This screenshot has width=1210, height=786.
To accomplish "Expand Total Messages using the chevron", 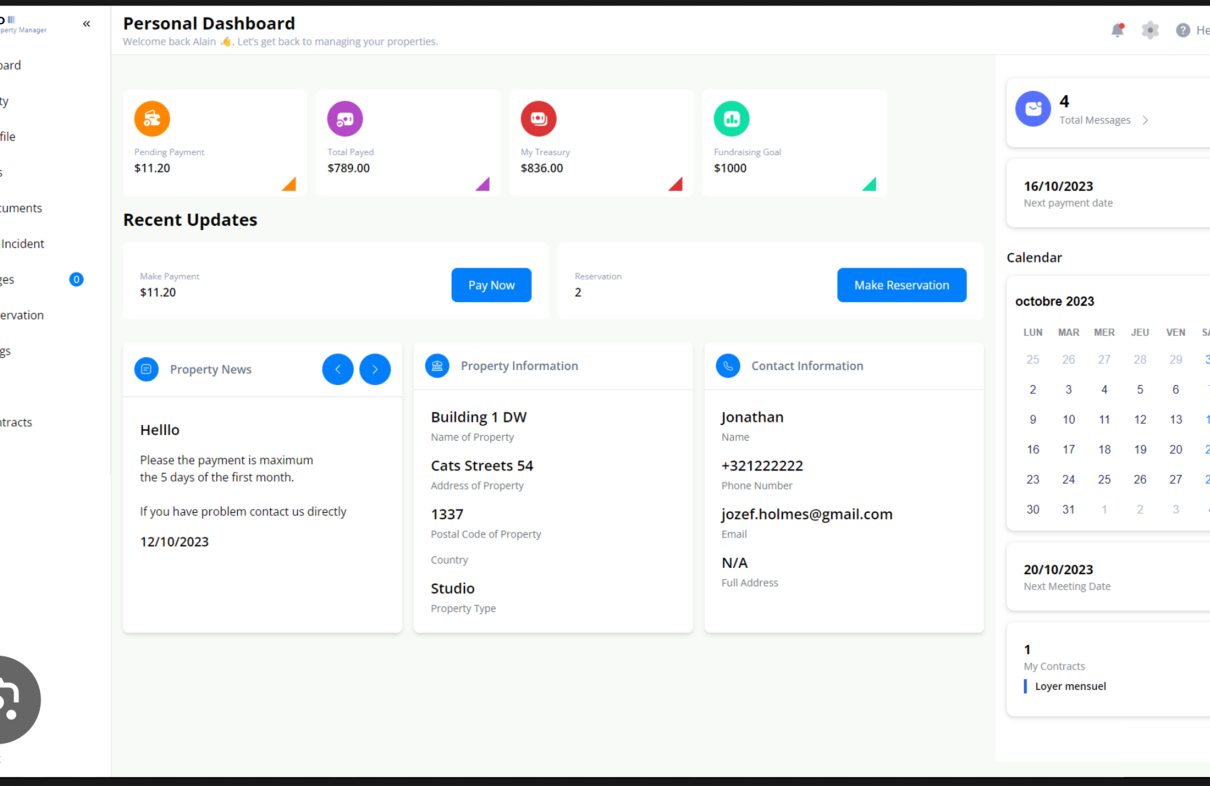I will coord(1145,121).
